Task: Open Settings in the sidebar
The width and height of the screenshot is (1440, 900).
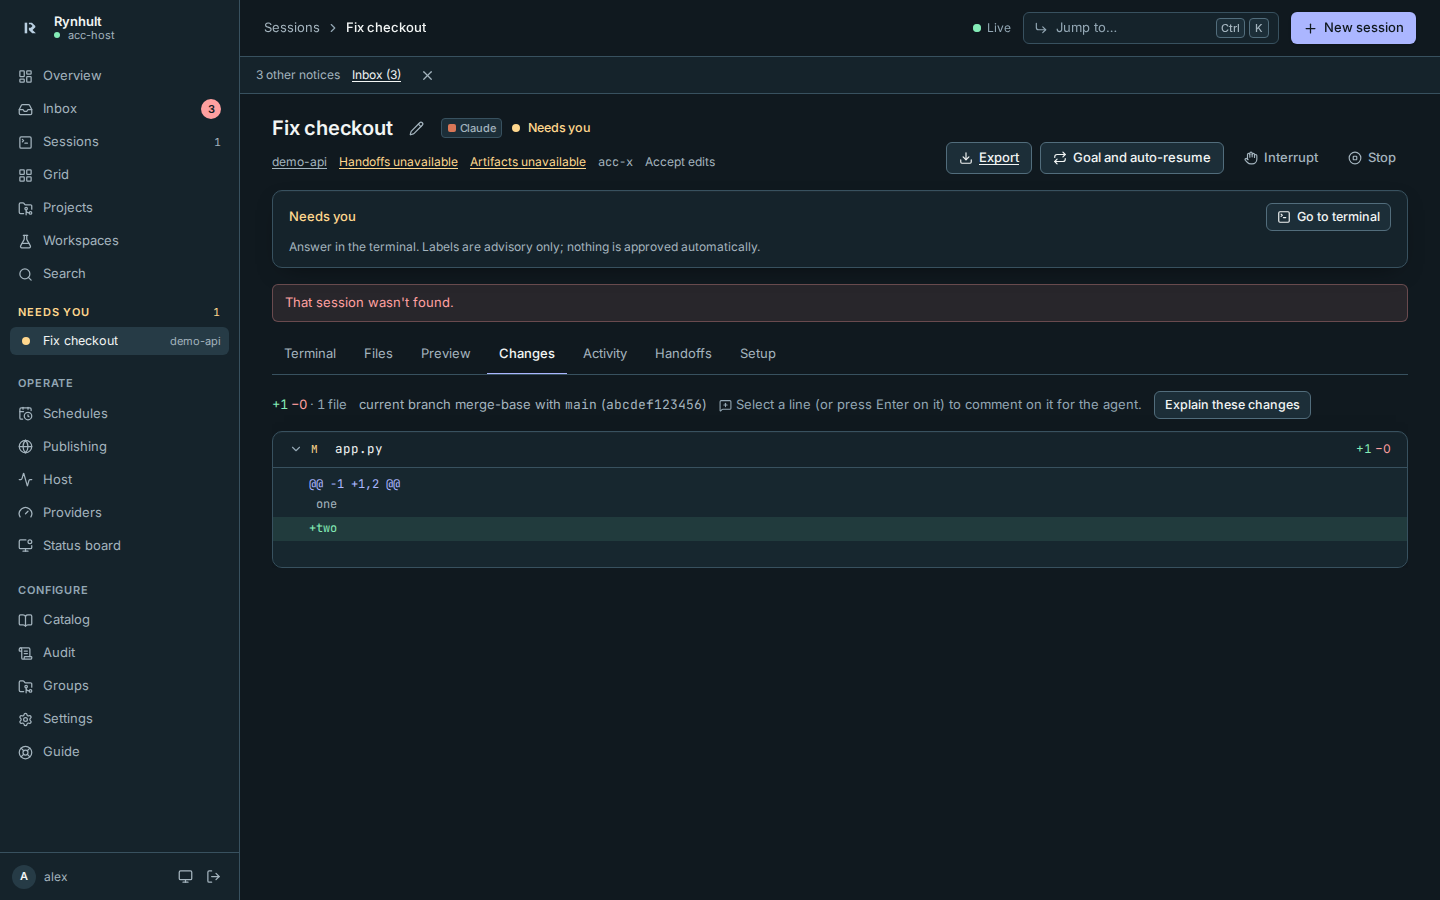Action: click(119, 719)
